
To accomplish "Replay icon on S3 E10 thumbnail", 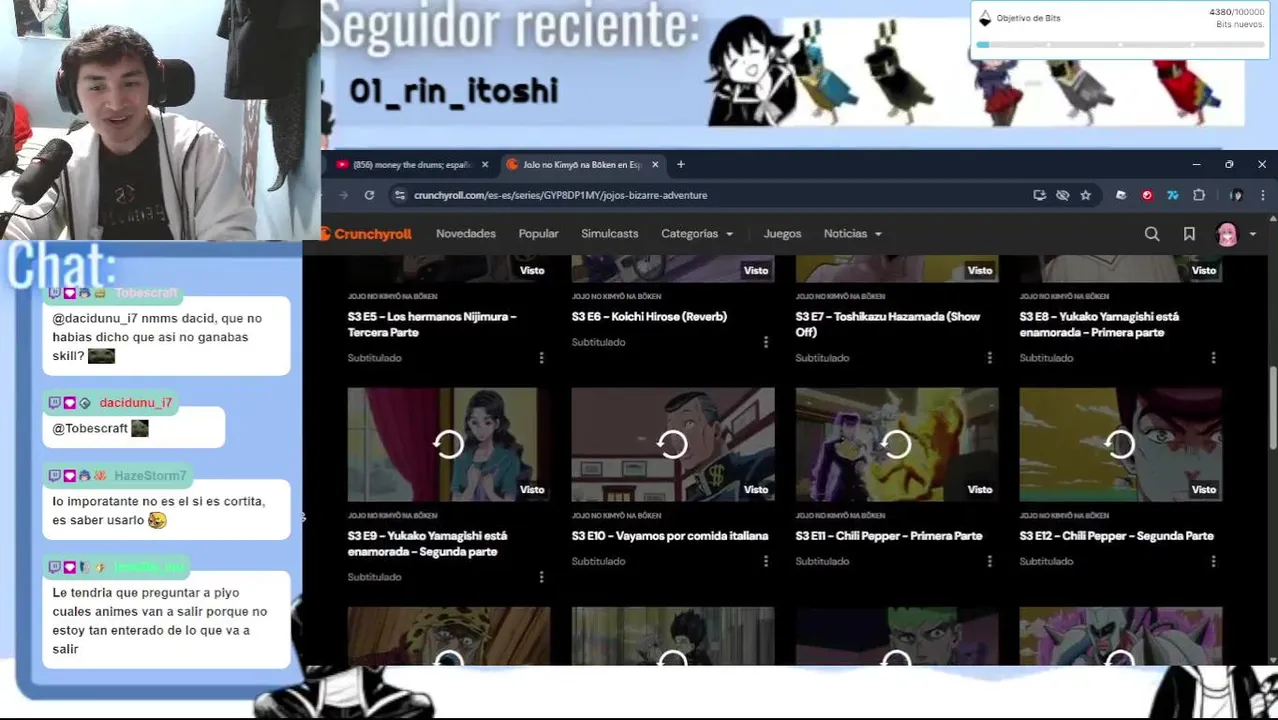I will click(x=672, y=444).
